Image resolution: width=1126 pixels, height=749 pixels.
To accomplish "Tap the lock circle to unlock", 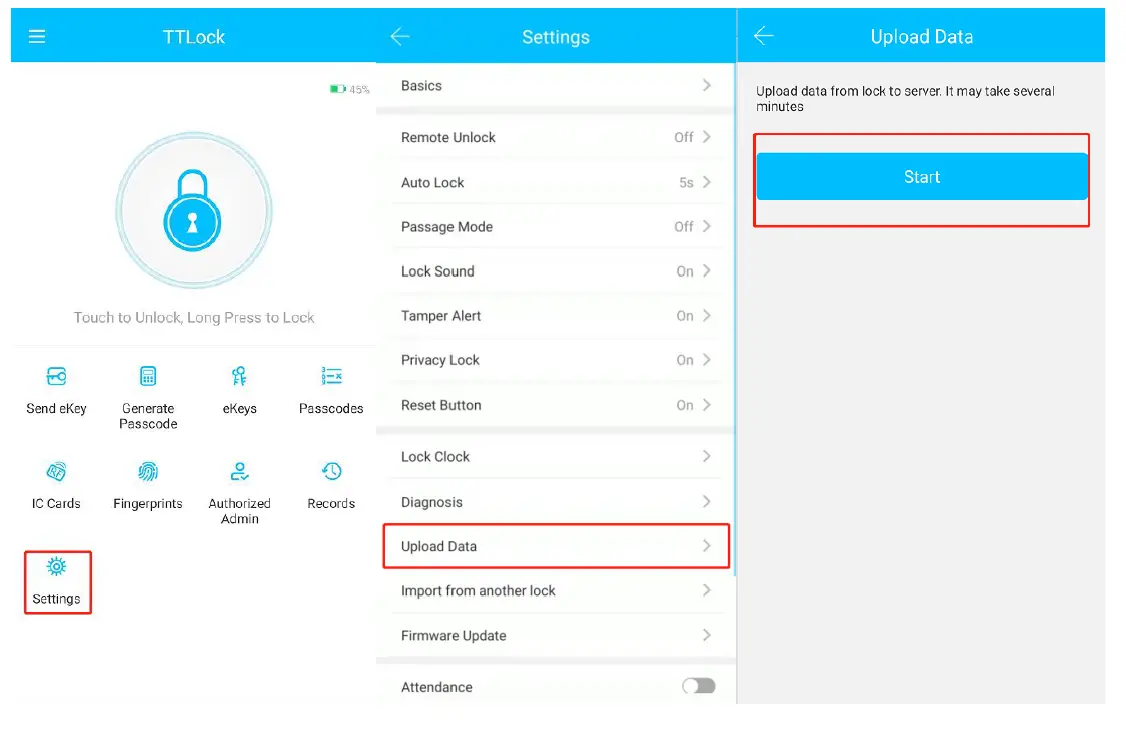I will [193, 211].
